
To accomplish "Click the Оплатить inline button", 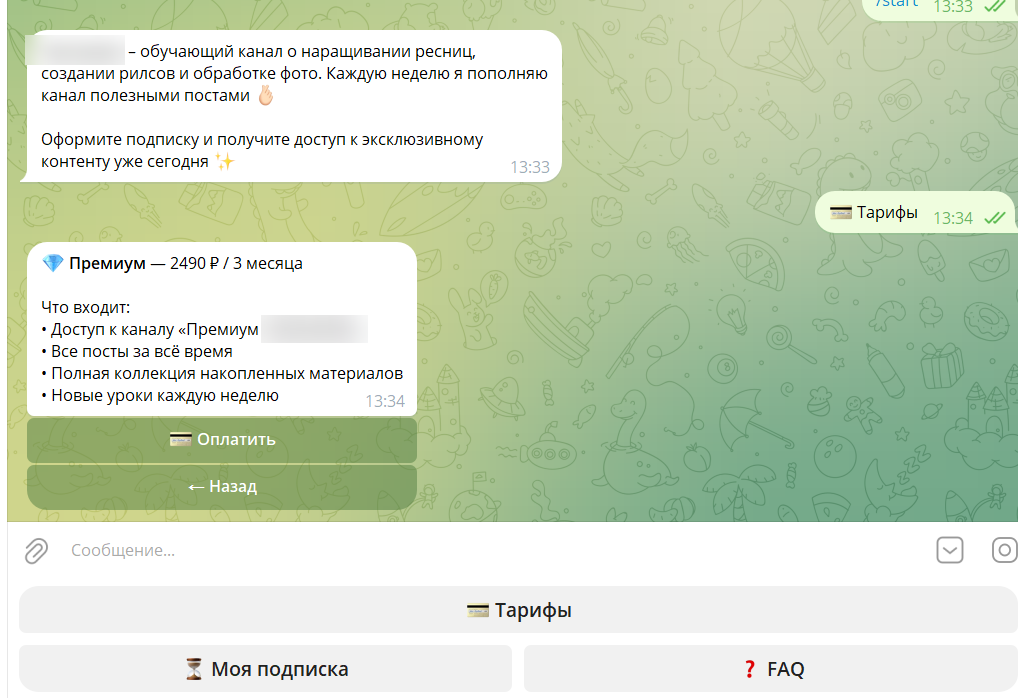I will [x=222, y=440].
